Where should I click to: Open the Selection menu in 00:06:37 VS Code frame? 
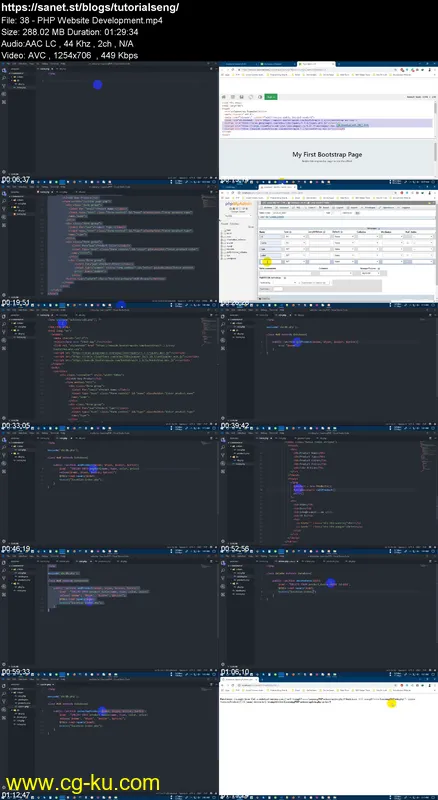23,64
